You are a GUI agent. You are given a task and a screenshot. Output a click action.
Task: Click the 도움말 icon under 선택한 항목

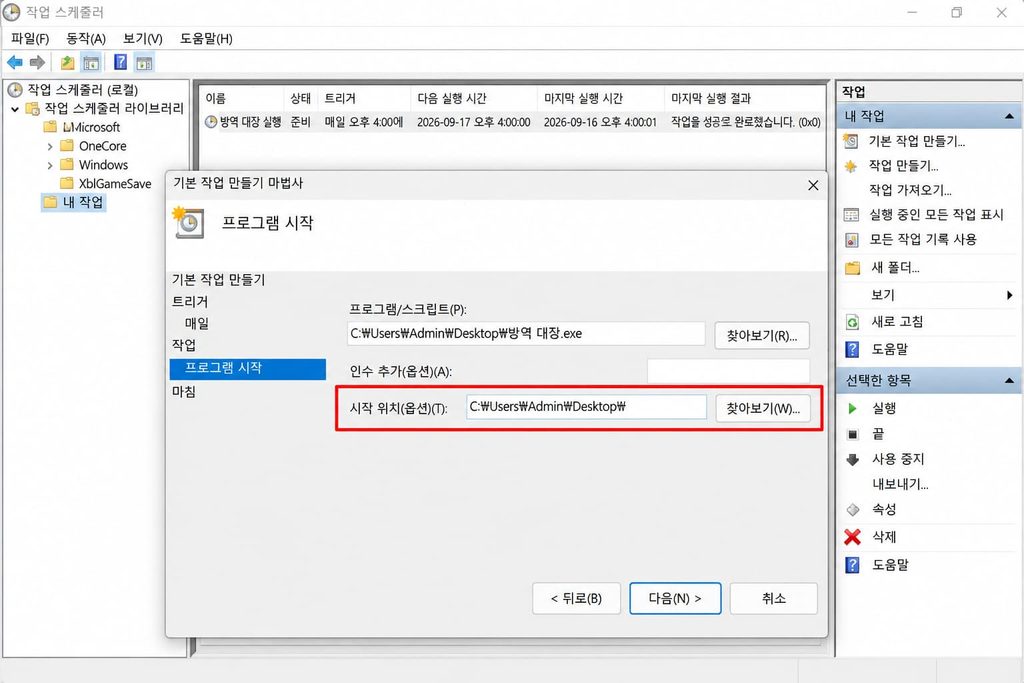[x=852, y=565]
